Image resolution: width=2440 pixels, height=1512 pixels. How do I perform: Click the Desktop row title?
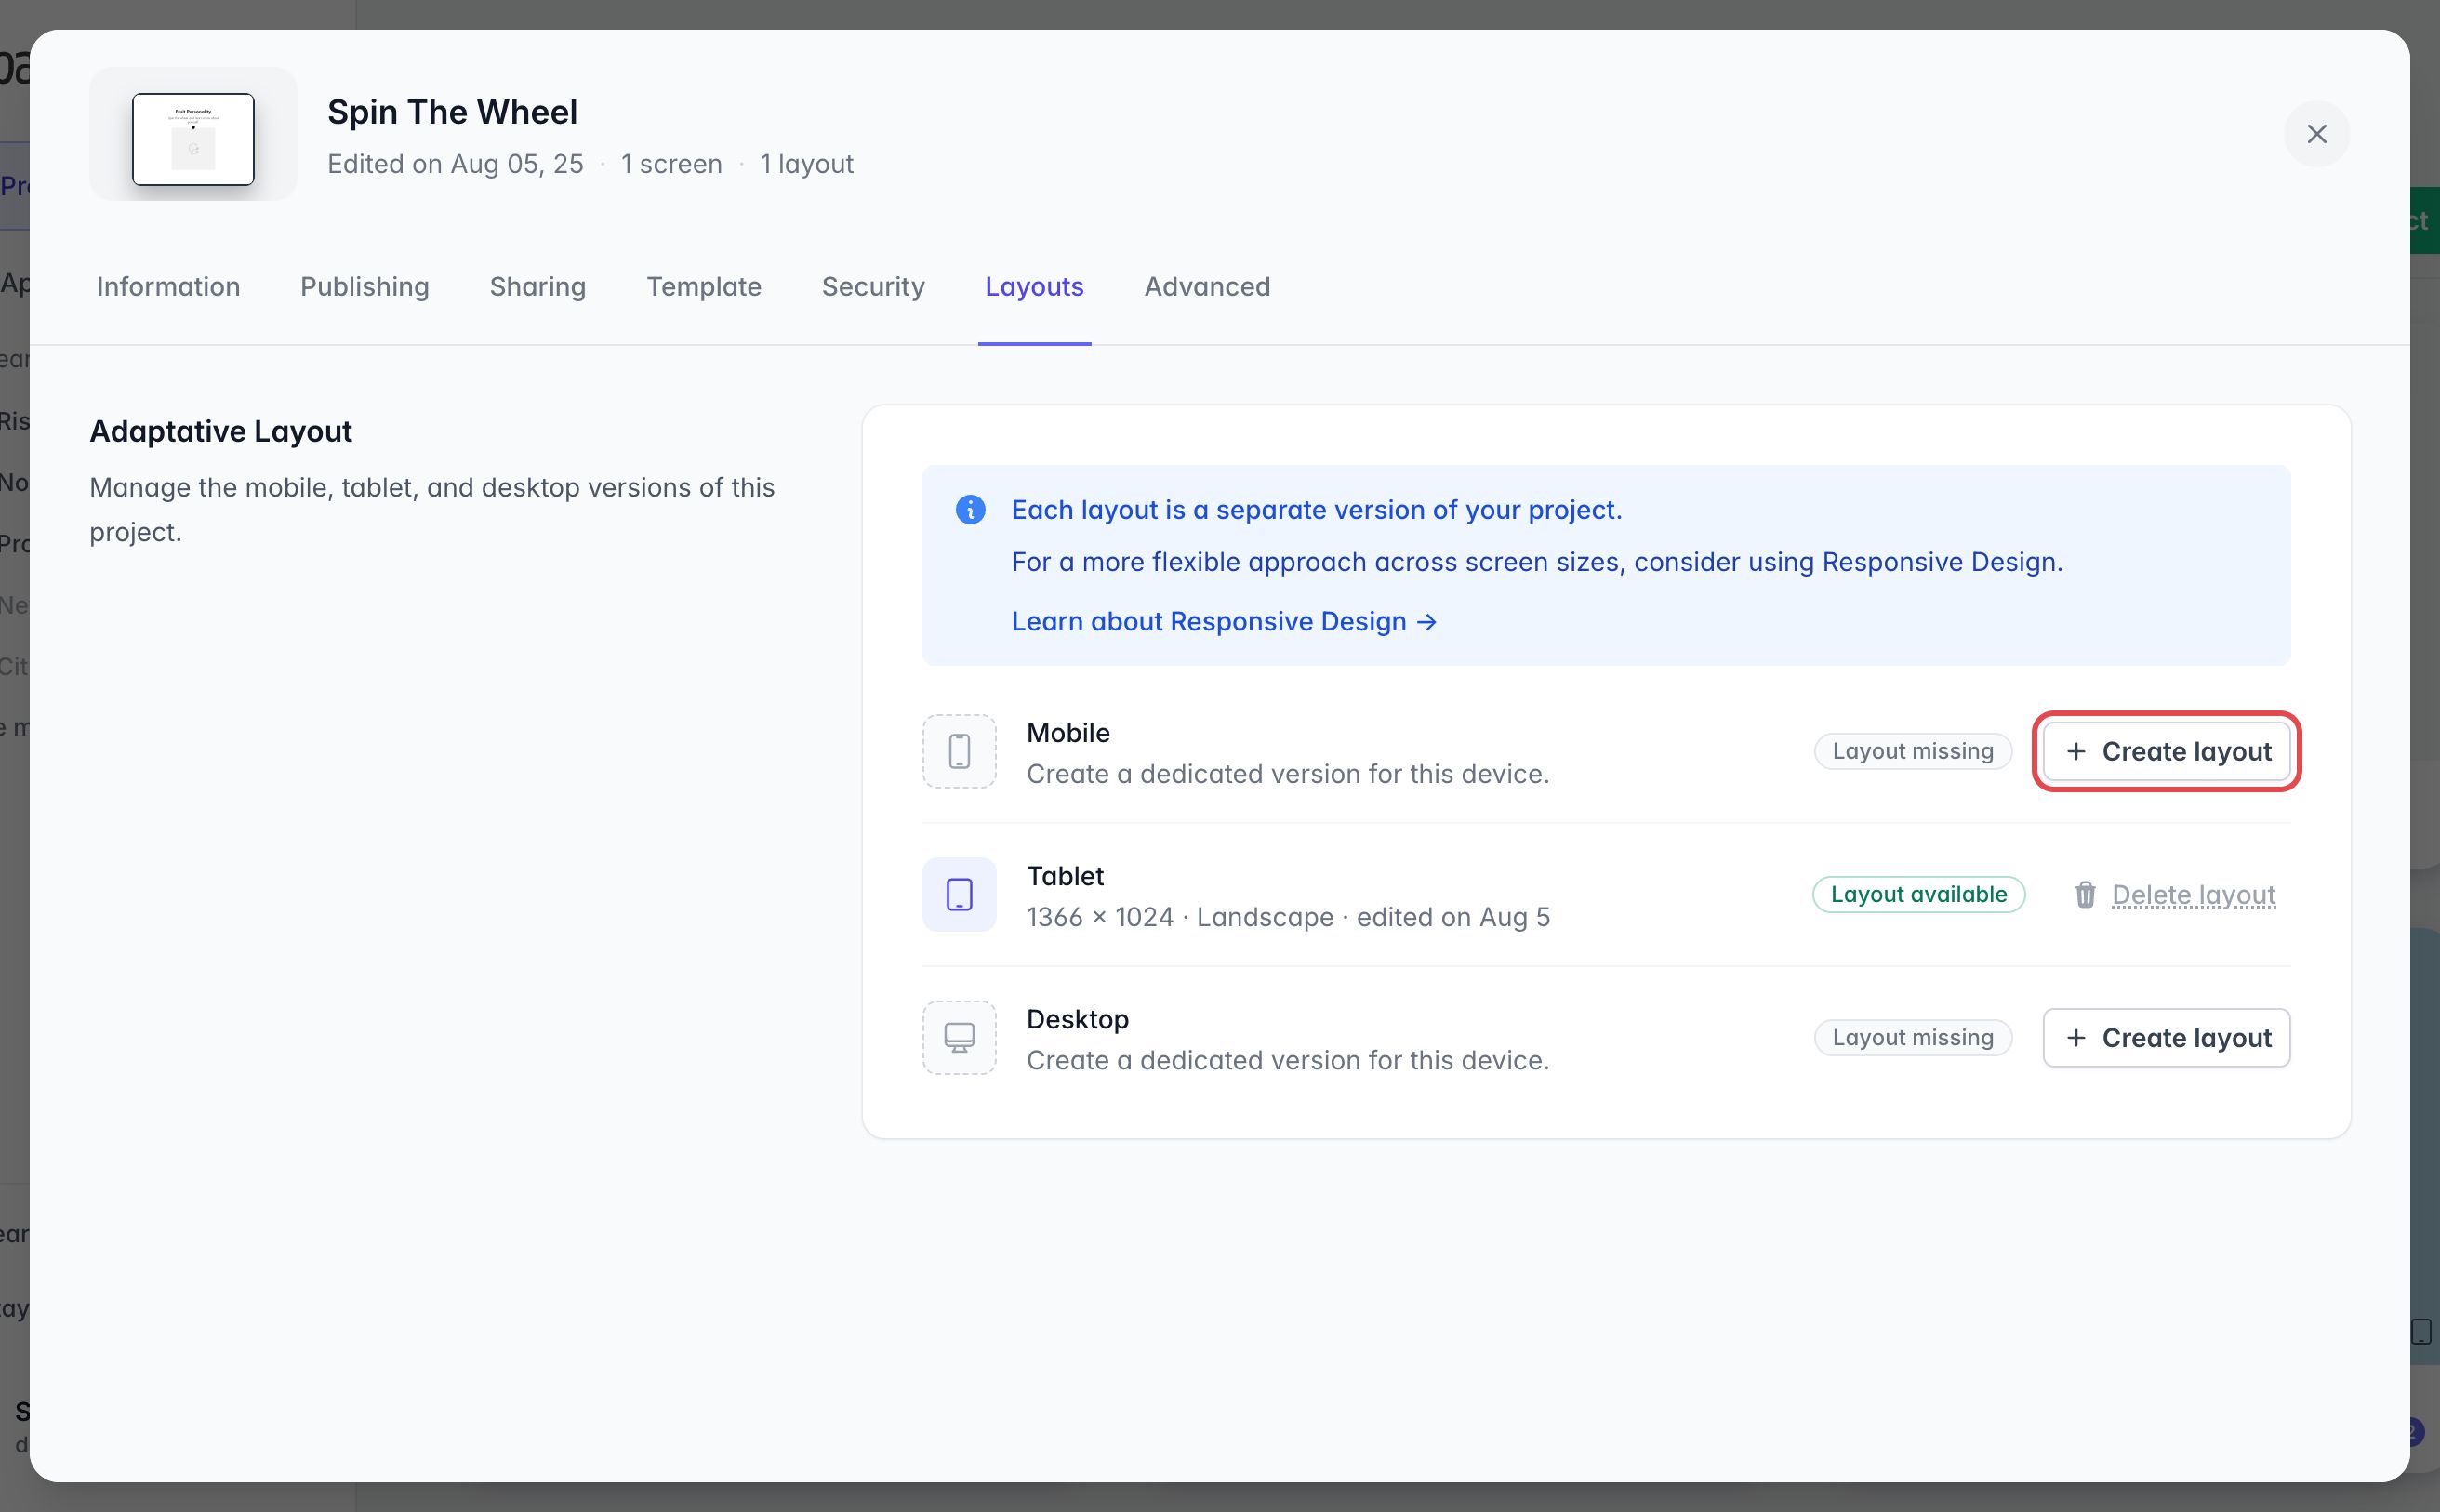click(1077, 1020)
